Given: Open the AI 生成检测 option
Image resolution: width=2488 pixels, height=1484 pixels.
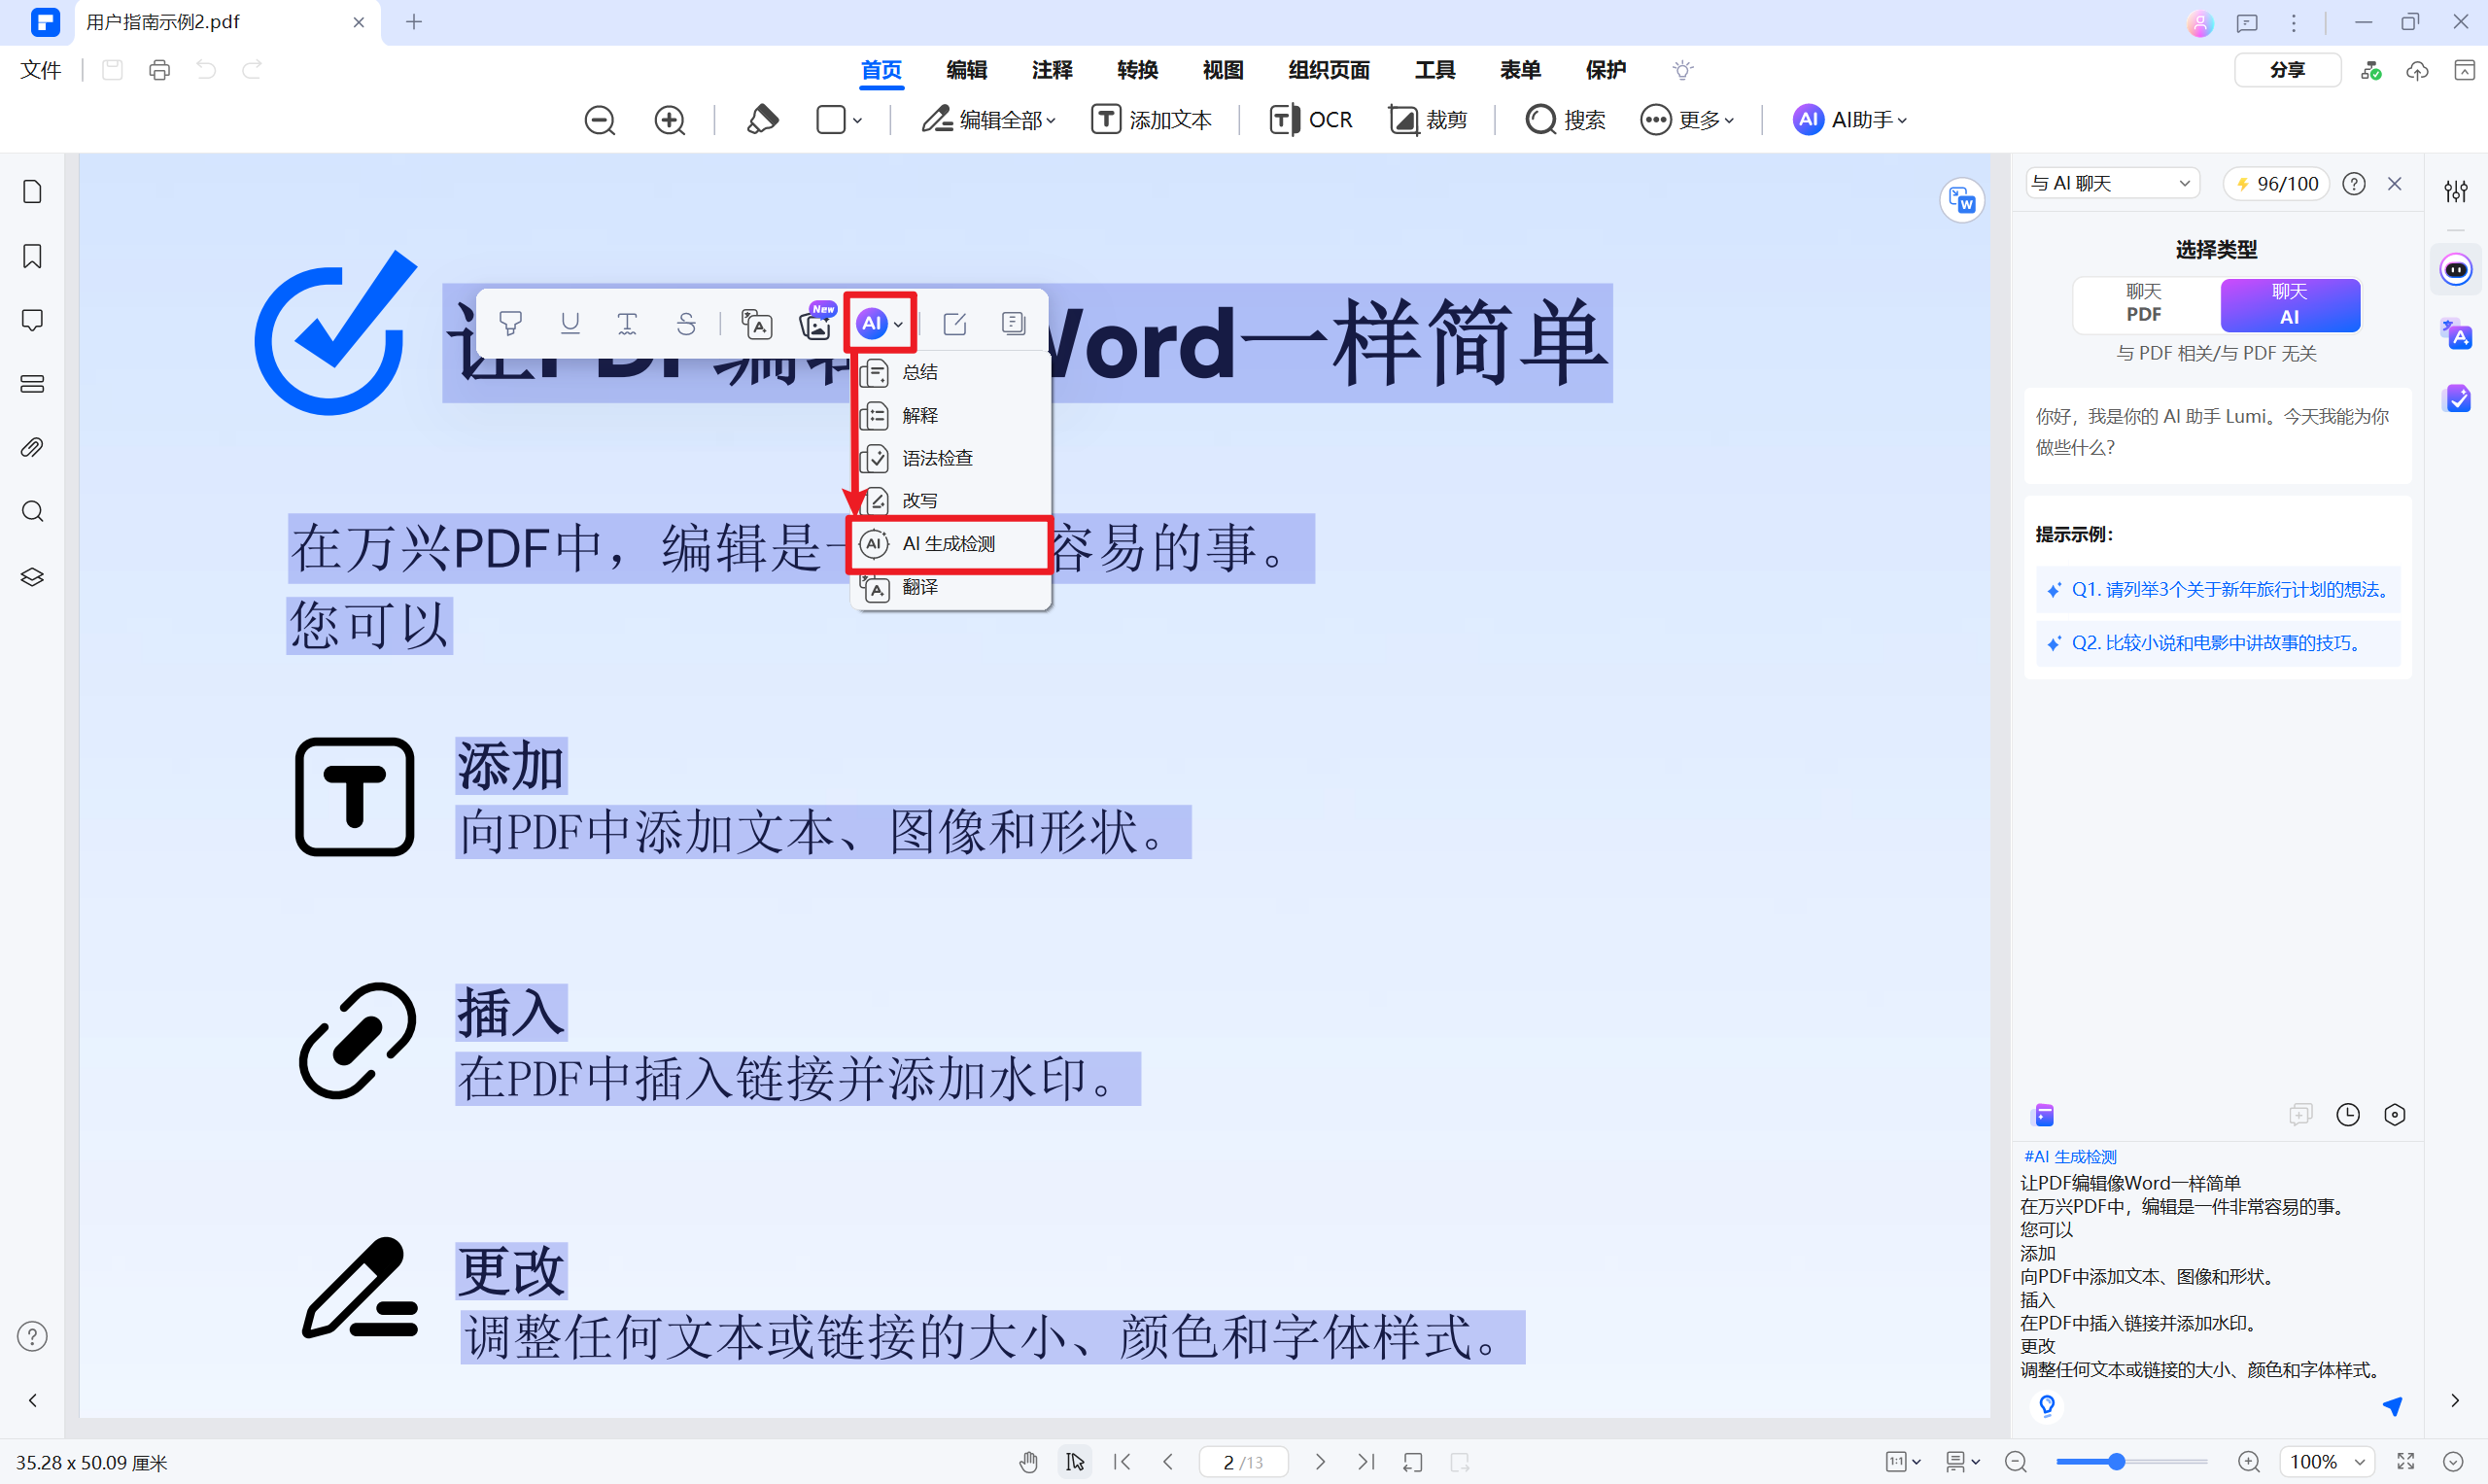Looking at the screenshot, I should 949,542.
